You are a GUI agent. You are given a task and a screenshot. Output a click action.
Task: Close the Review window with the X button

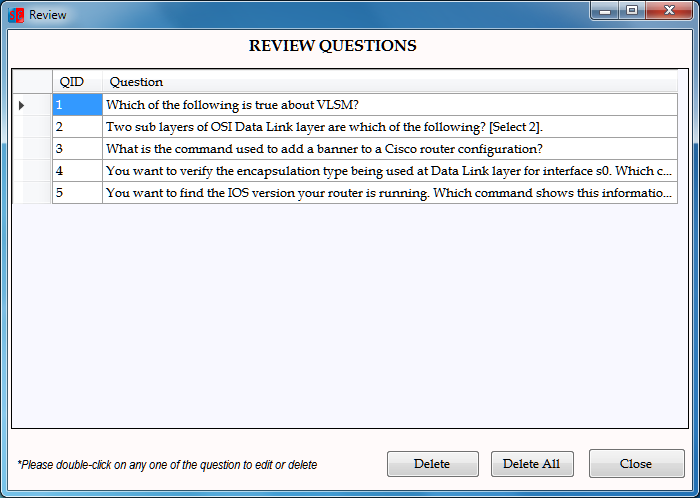tap(669, 11)
